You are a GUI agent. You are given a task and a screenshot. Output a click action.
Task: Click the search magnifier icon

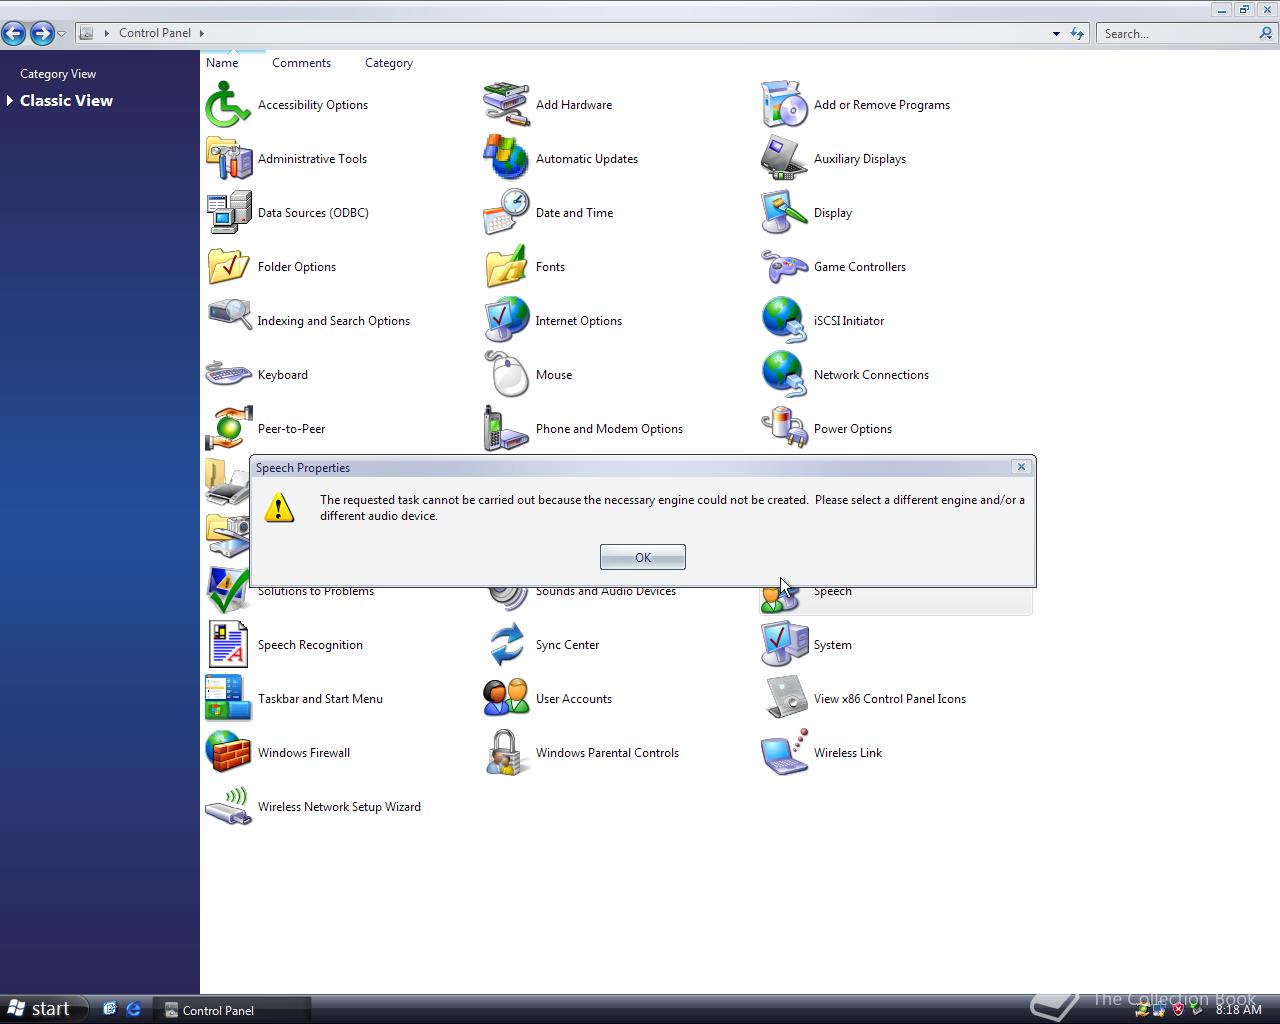click(x=1267, y=34)
